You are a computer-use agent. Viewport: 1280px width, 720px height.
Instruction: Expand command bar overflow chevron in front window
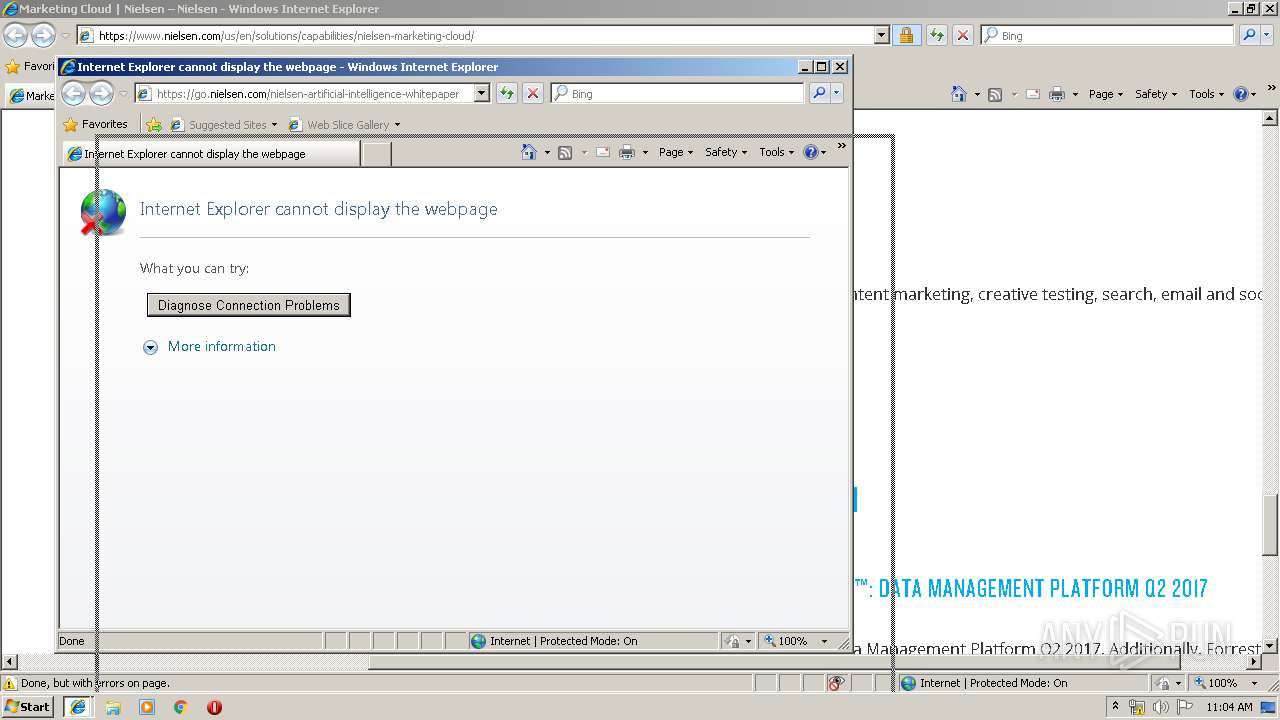pos(841,146)
